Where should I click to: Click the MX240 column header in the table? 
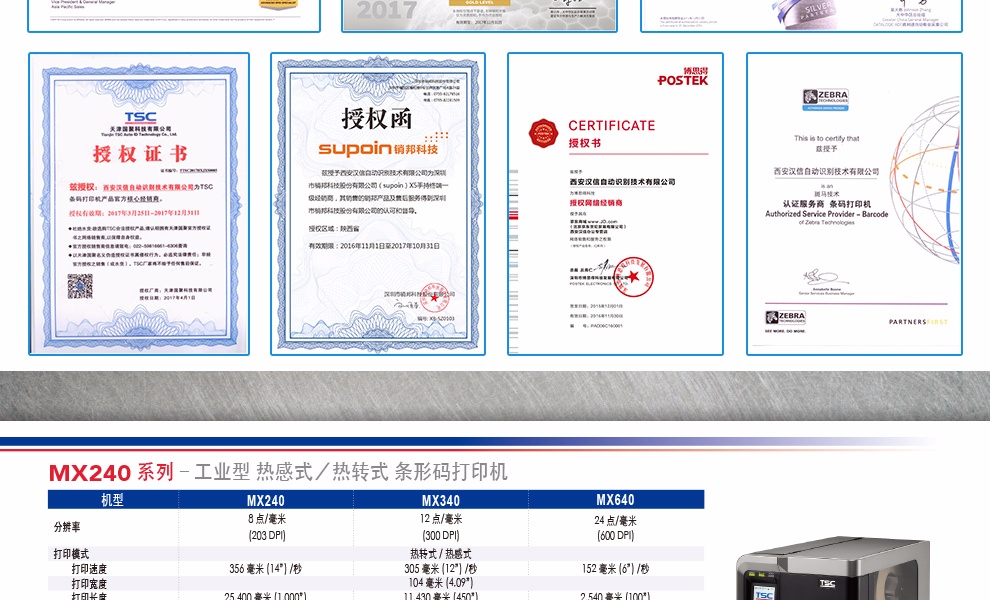tap(266, 501)
